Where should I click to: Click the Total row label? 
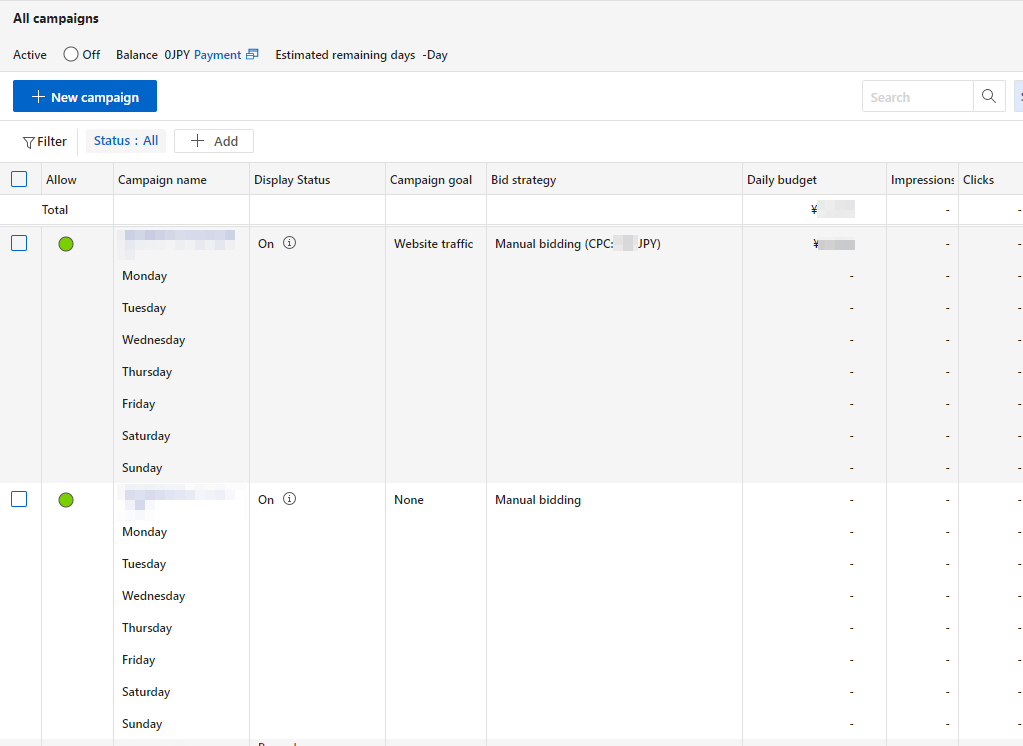point(55,210)
